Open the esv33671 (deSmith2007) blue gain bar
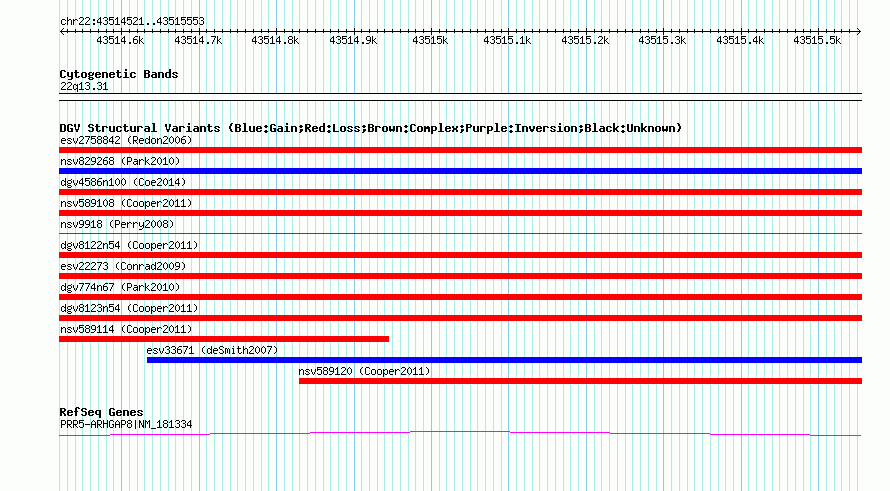Viewport: 890px width, 491px height. click(504, 360)
